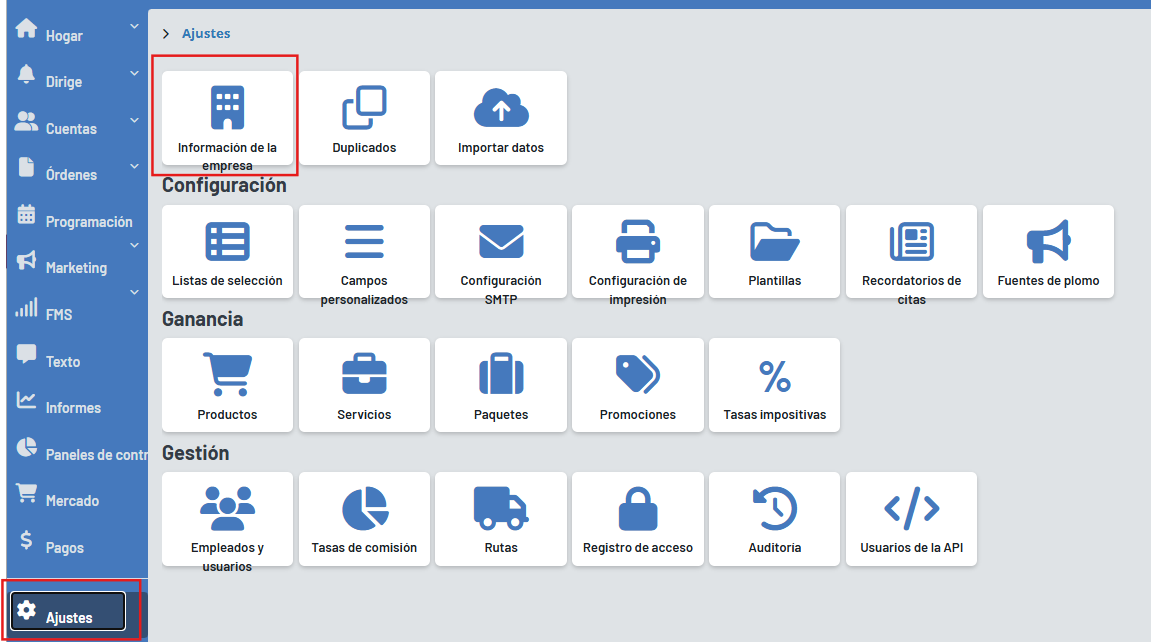Screen dimensions: 1151x642
Task: Open Productos shopping cart icon
Action: [x=227, y=374]
